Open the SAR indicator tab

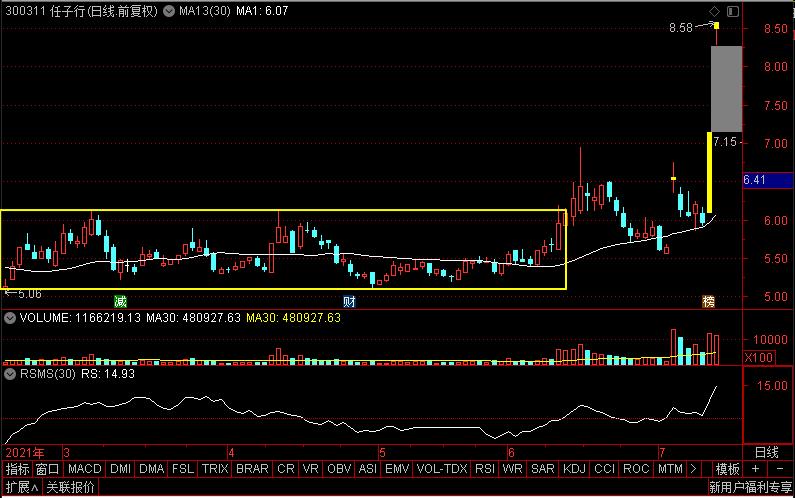543,469
